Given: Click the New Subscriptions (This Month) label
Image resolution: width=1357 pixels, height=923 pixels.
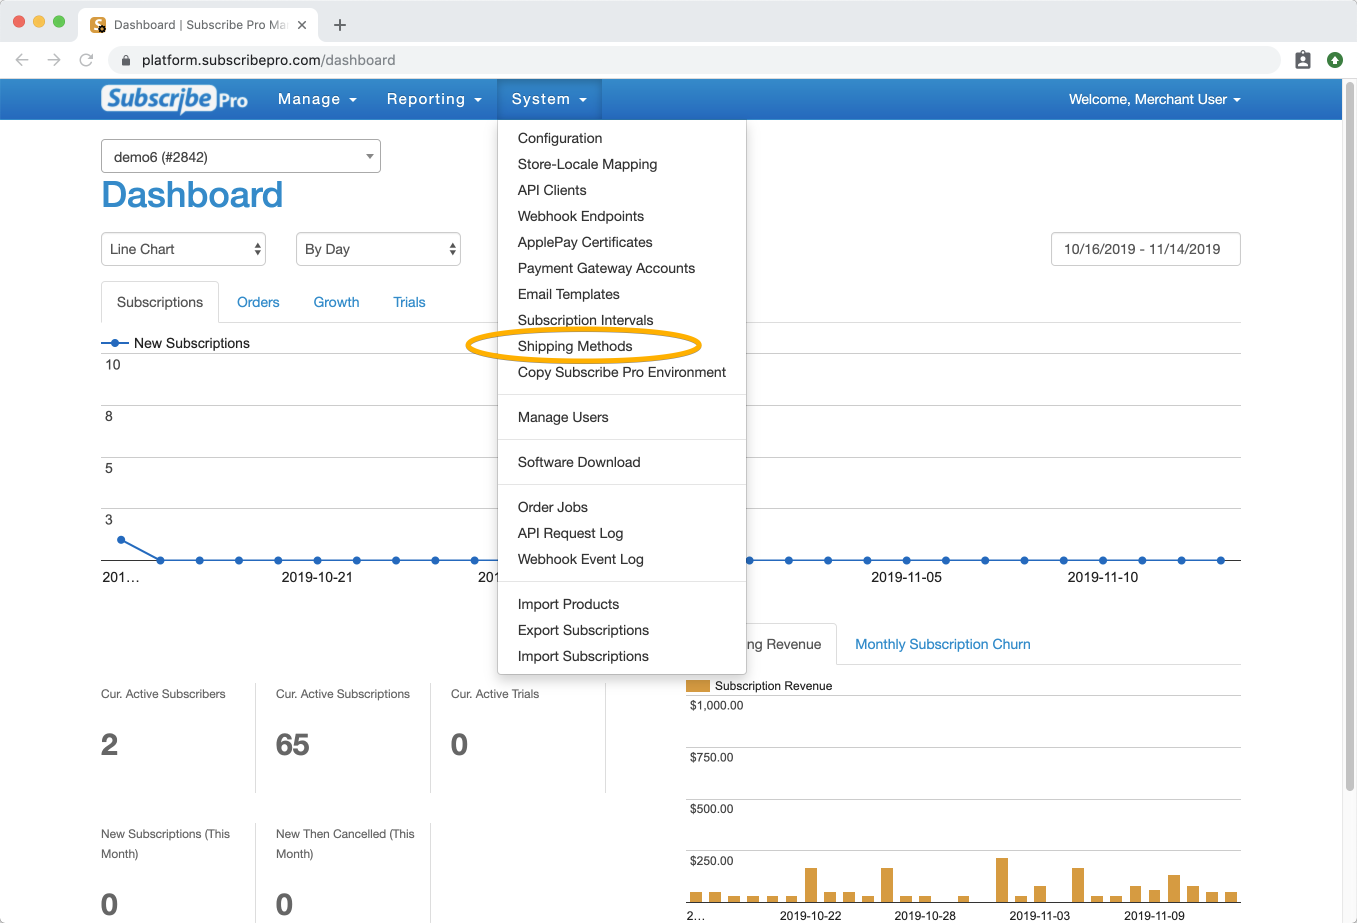Looking at the screenshot, I should click(x=165, y=844).
